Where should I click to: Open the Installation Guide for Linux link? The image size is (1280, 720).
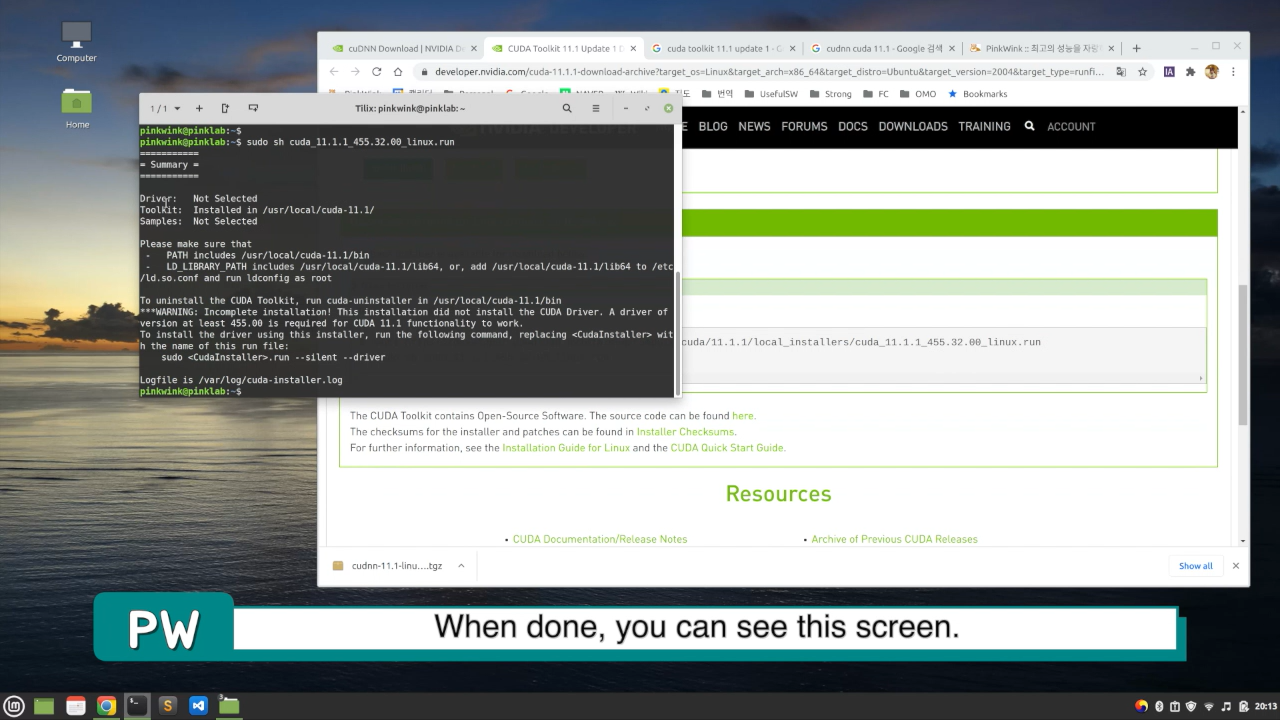(566, 447)
